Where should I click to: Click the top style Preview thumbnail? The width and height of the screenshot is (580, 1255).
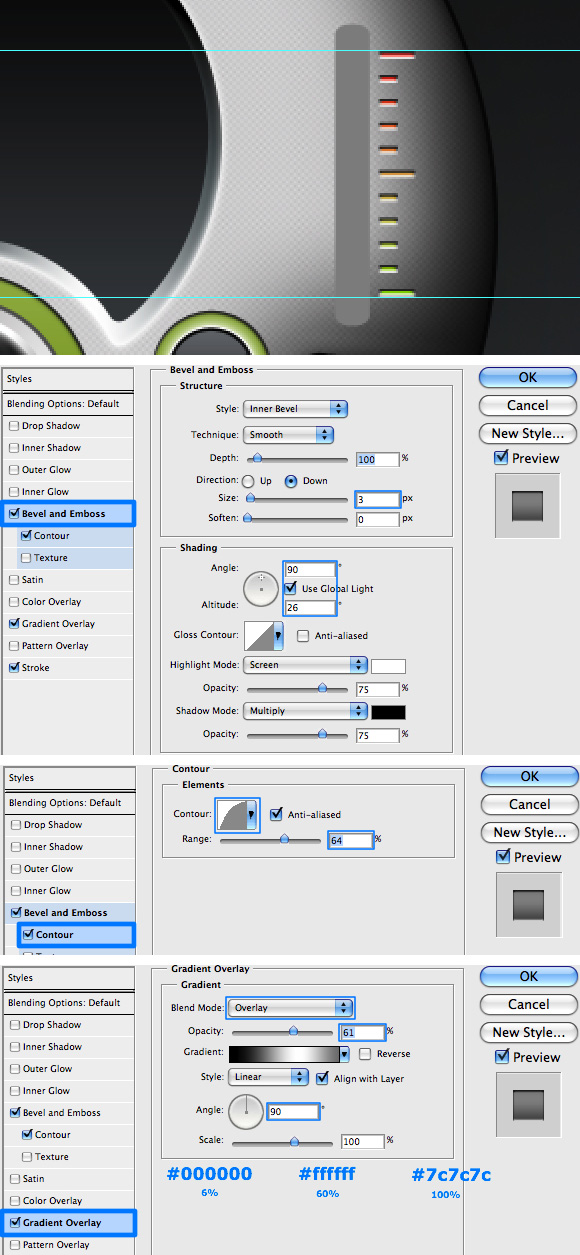(527, 505)
